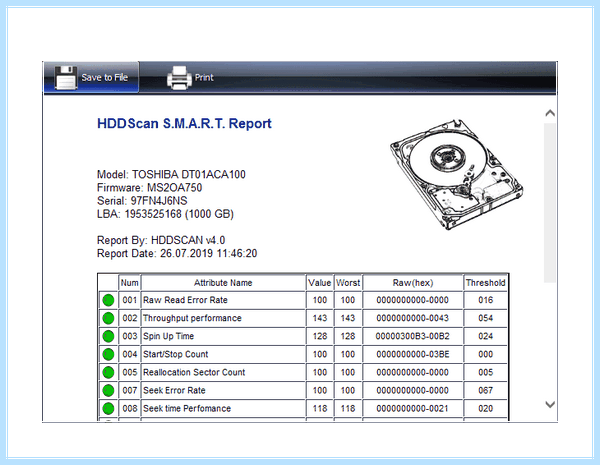Select the Raw(hex) column header
This screenshot has width=600, height=465.
[412, 283]
